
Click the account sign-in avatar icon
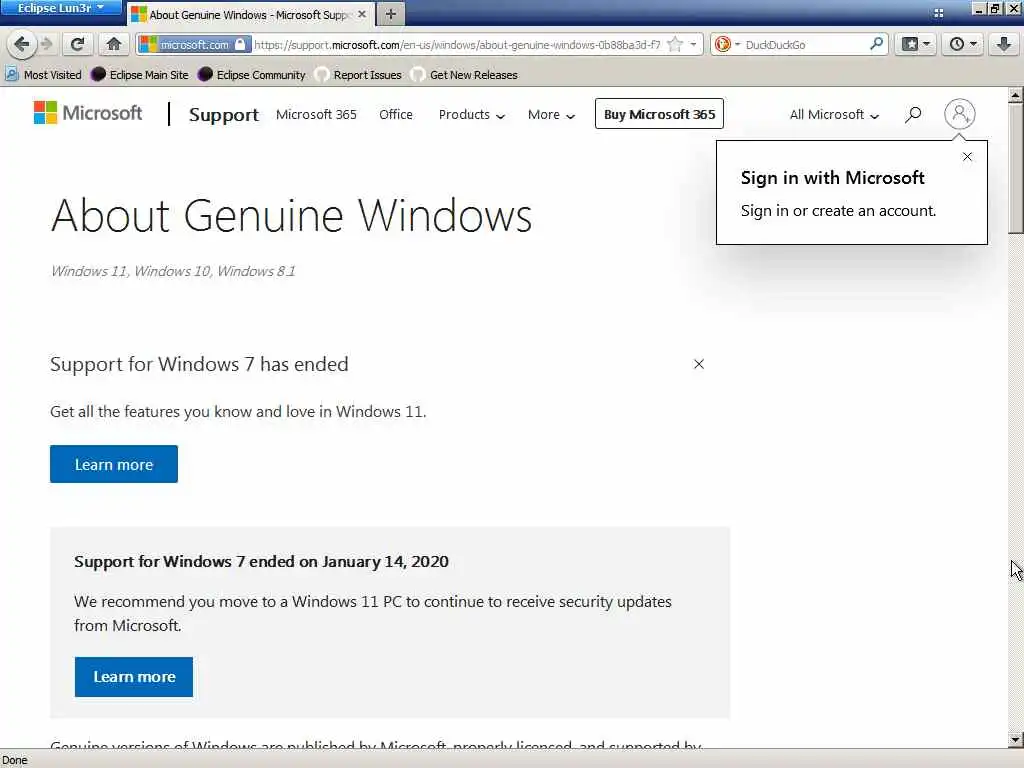click(x=959, y=114)
